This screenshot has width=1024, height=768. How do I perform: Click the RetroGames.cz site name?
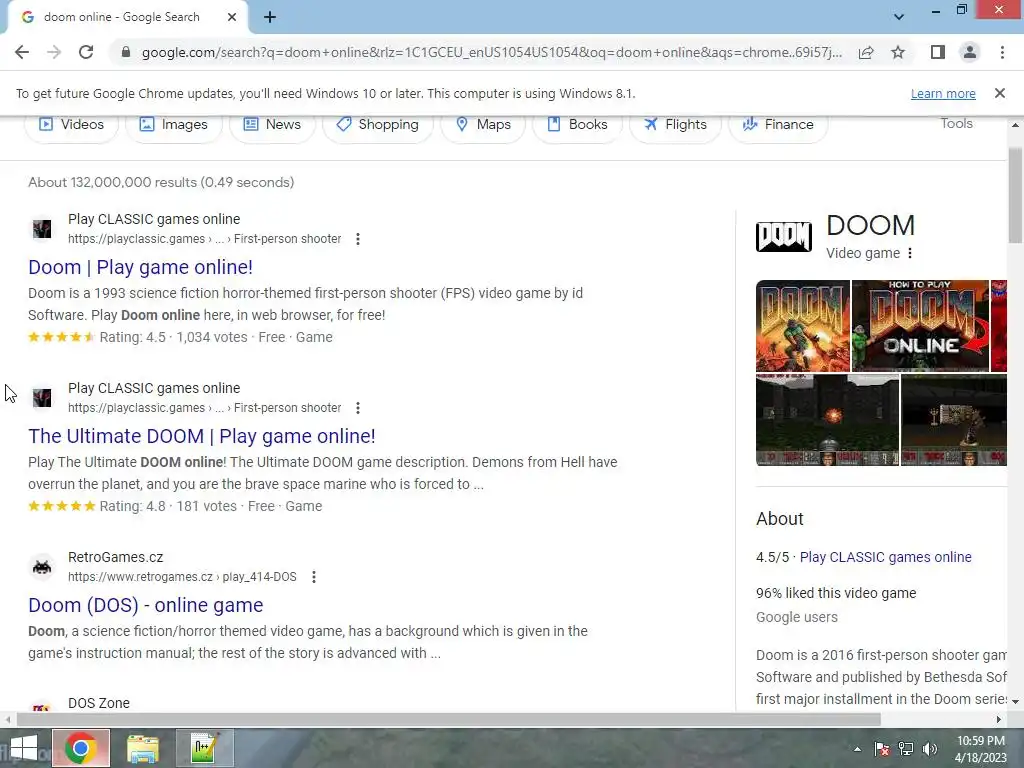tap(116, 557)
